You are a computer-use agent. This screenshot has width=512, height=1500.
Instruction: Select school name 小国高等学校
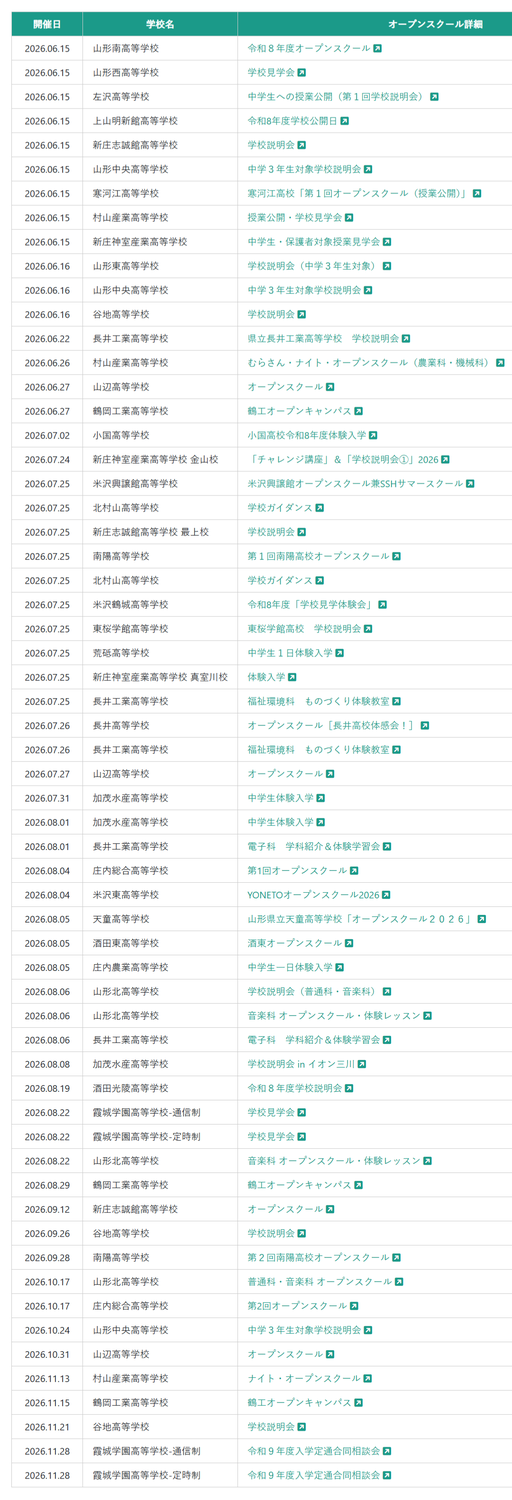pos(120,435)
